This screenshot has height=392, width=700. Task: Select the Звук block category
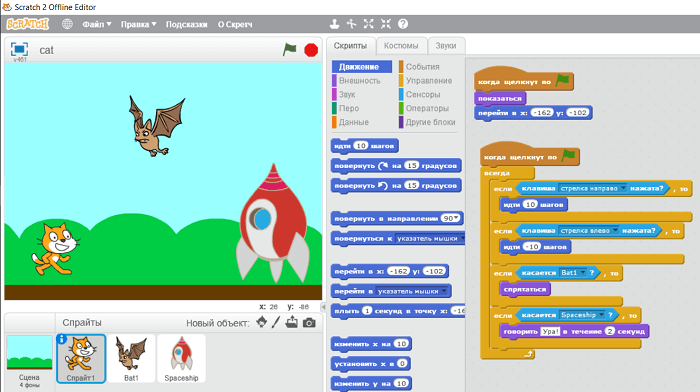[x=344, y=95]
